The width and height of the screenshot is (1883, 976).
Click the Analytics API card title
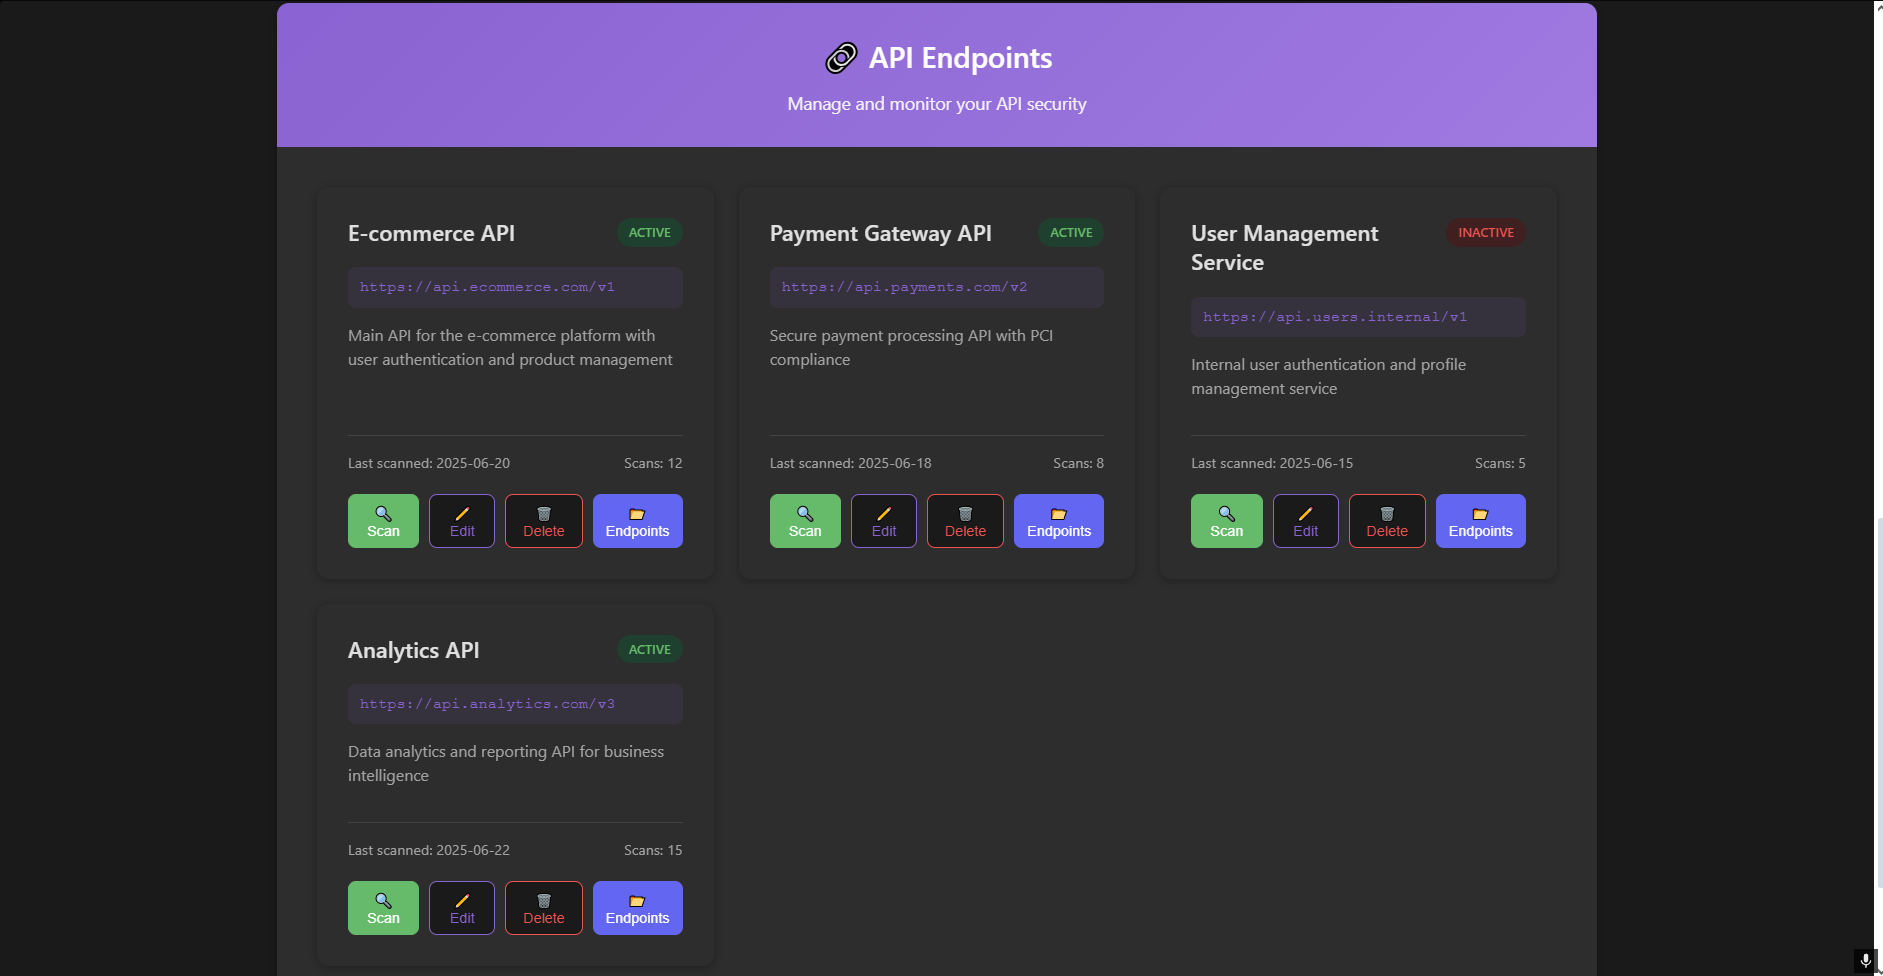[x=413, y=650]
